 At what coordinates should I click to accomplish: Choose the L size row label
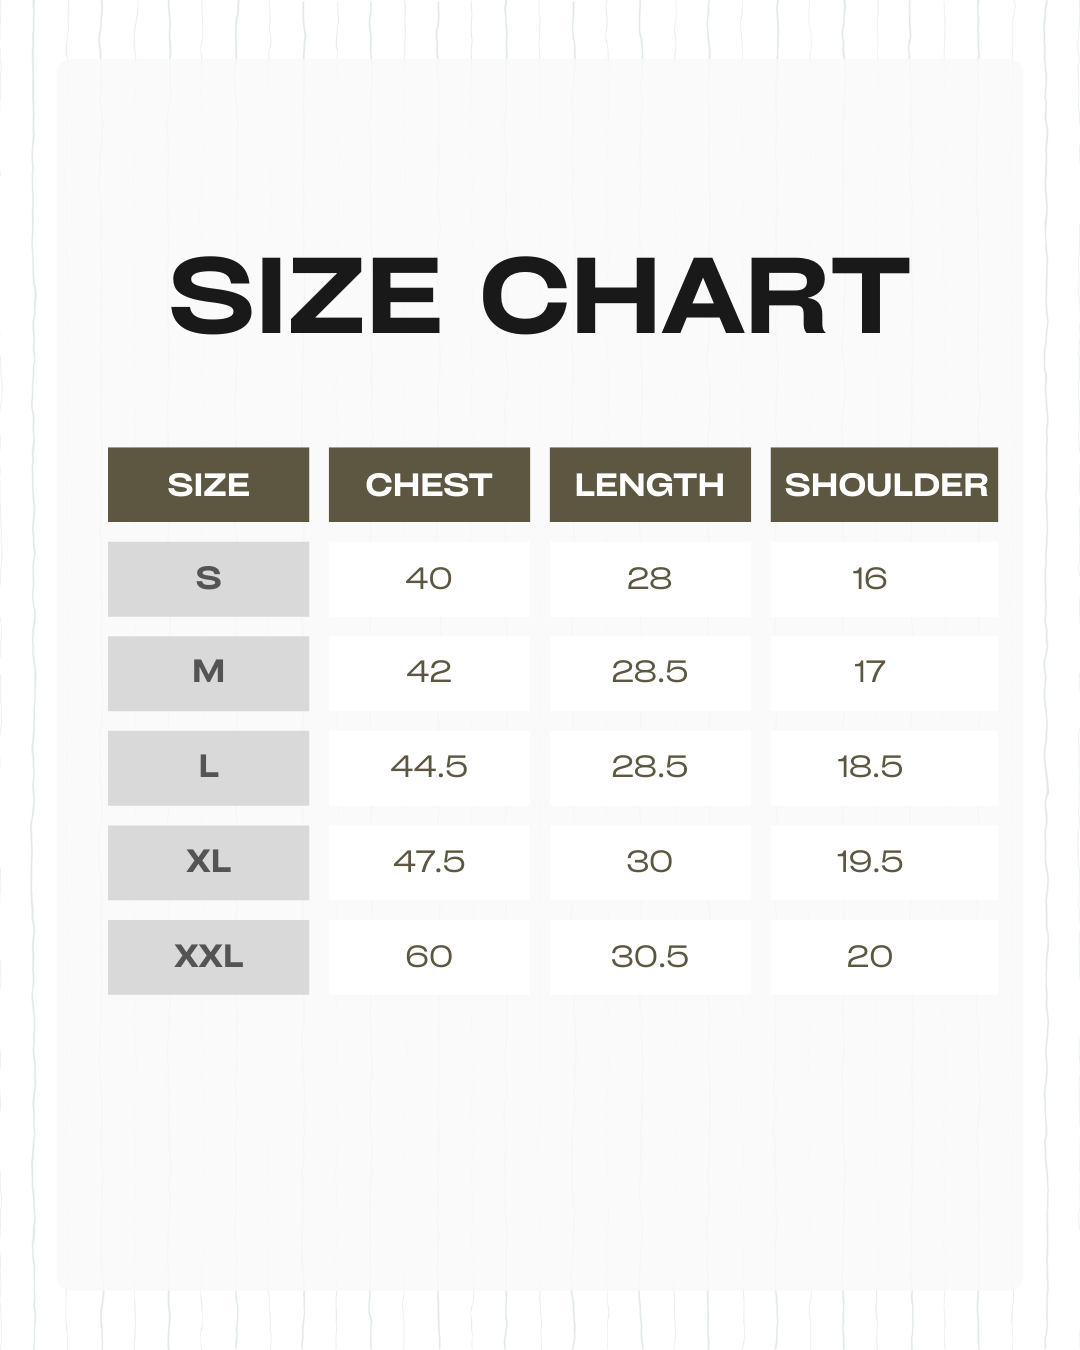(208, 767)
